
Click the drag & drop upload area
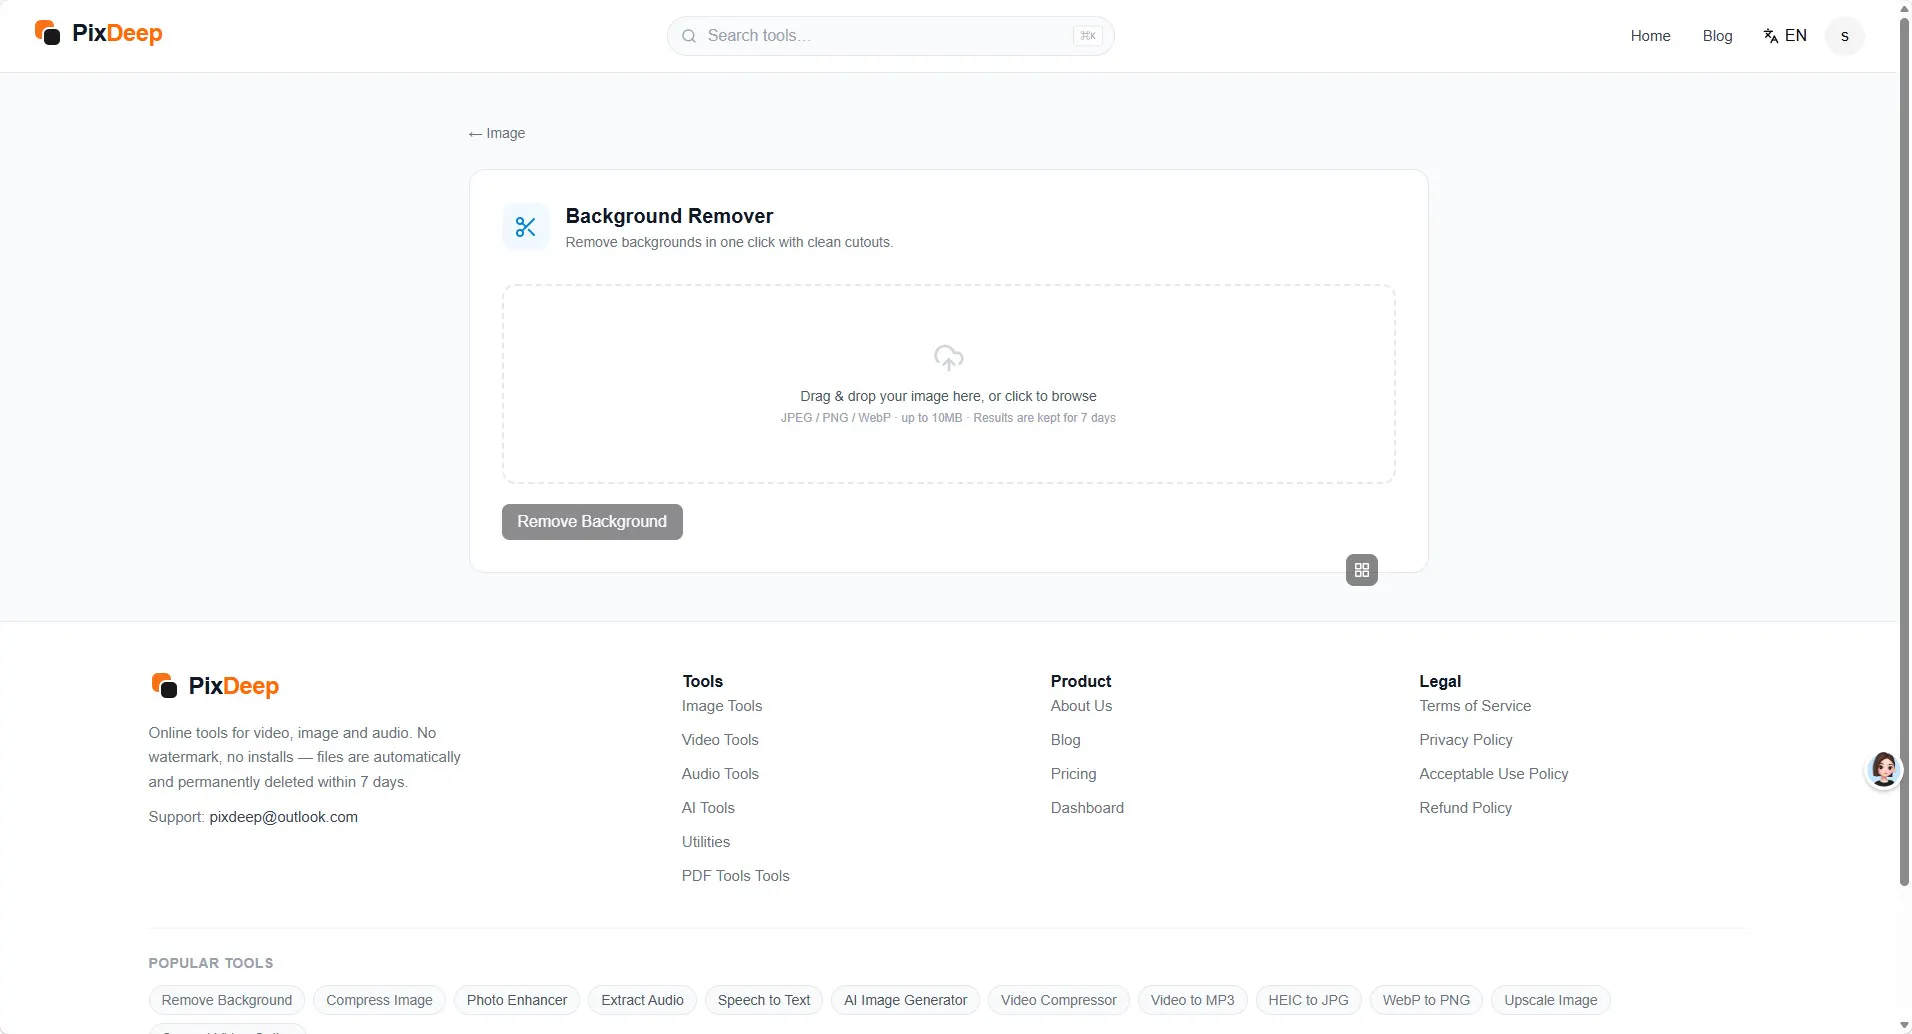pyautogui.click(x=948, y=384)
